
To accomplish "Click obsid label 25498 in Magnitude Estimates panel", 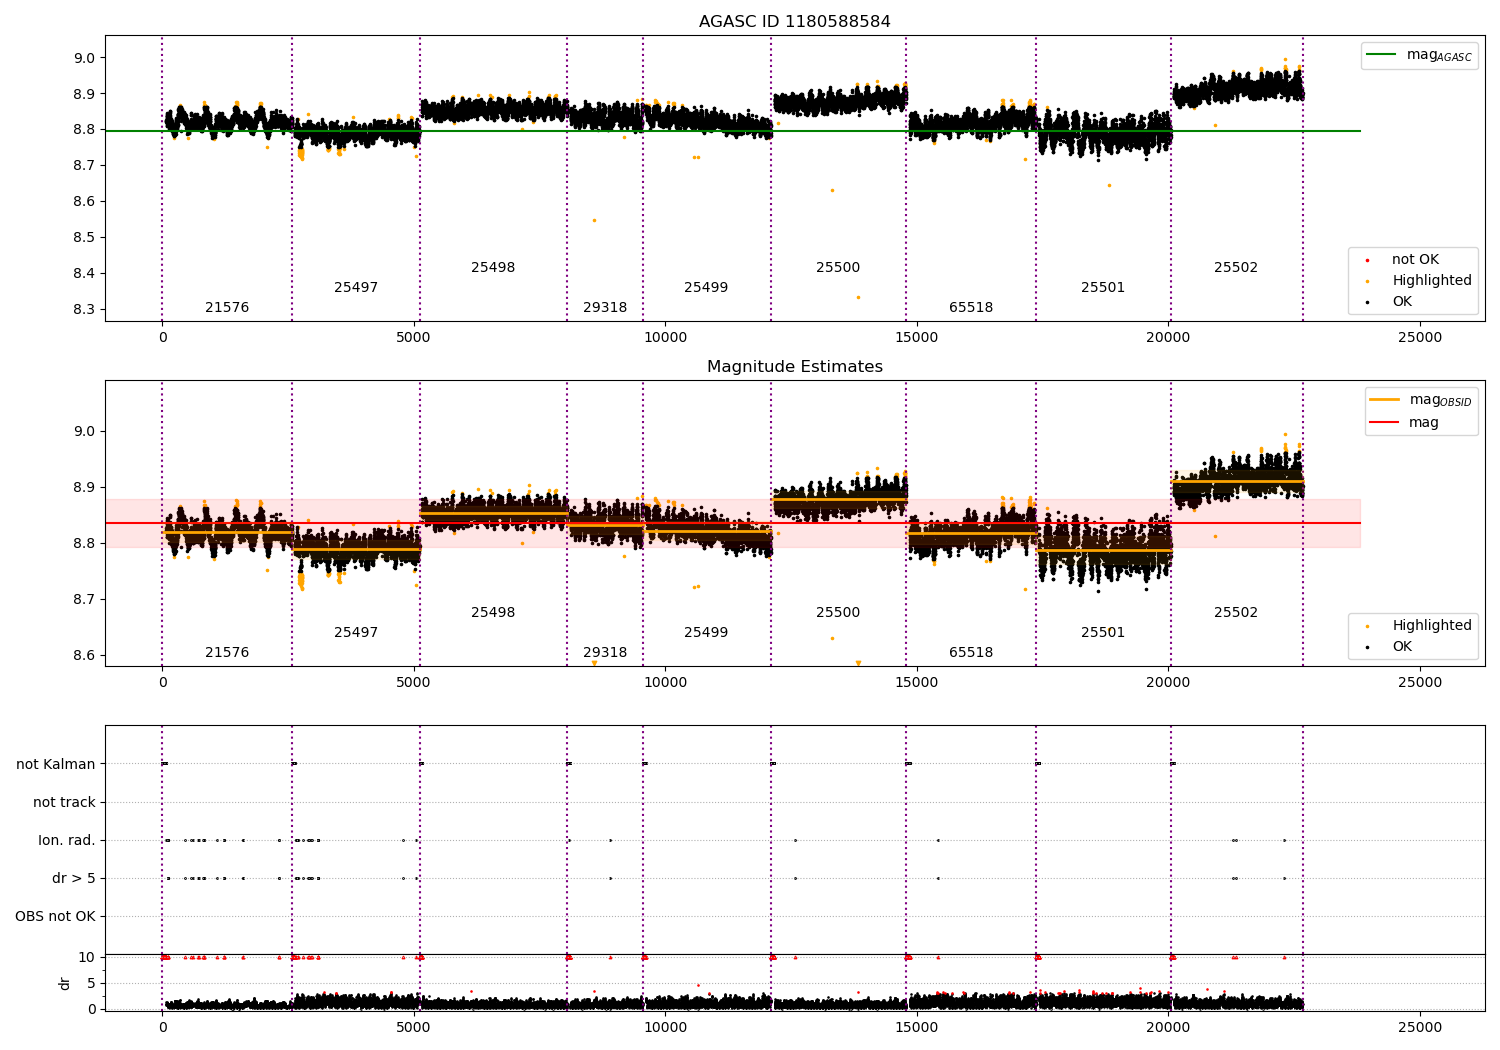I will click(x=493, y=613).
